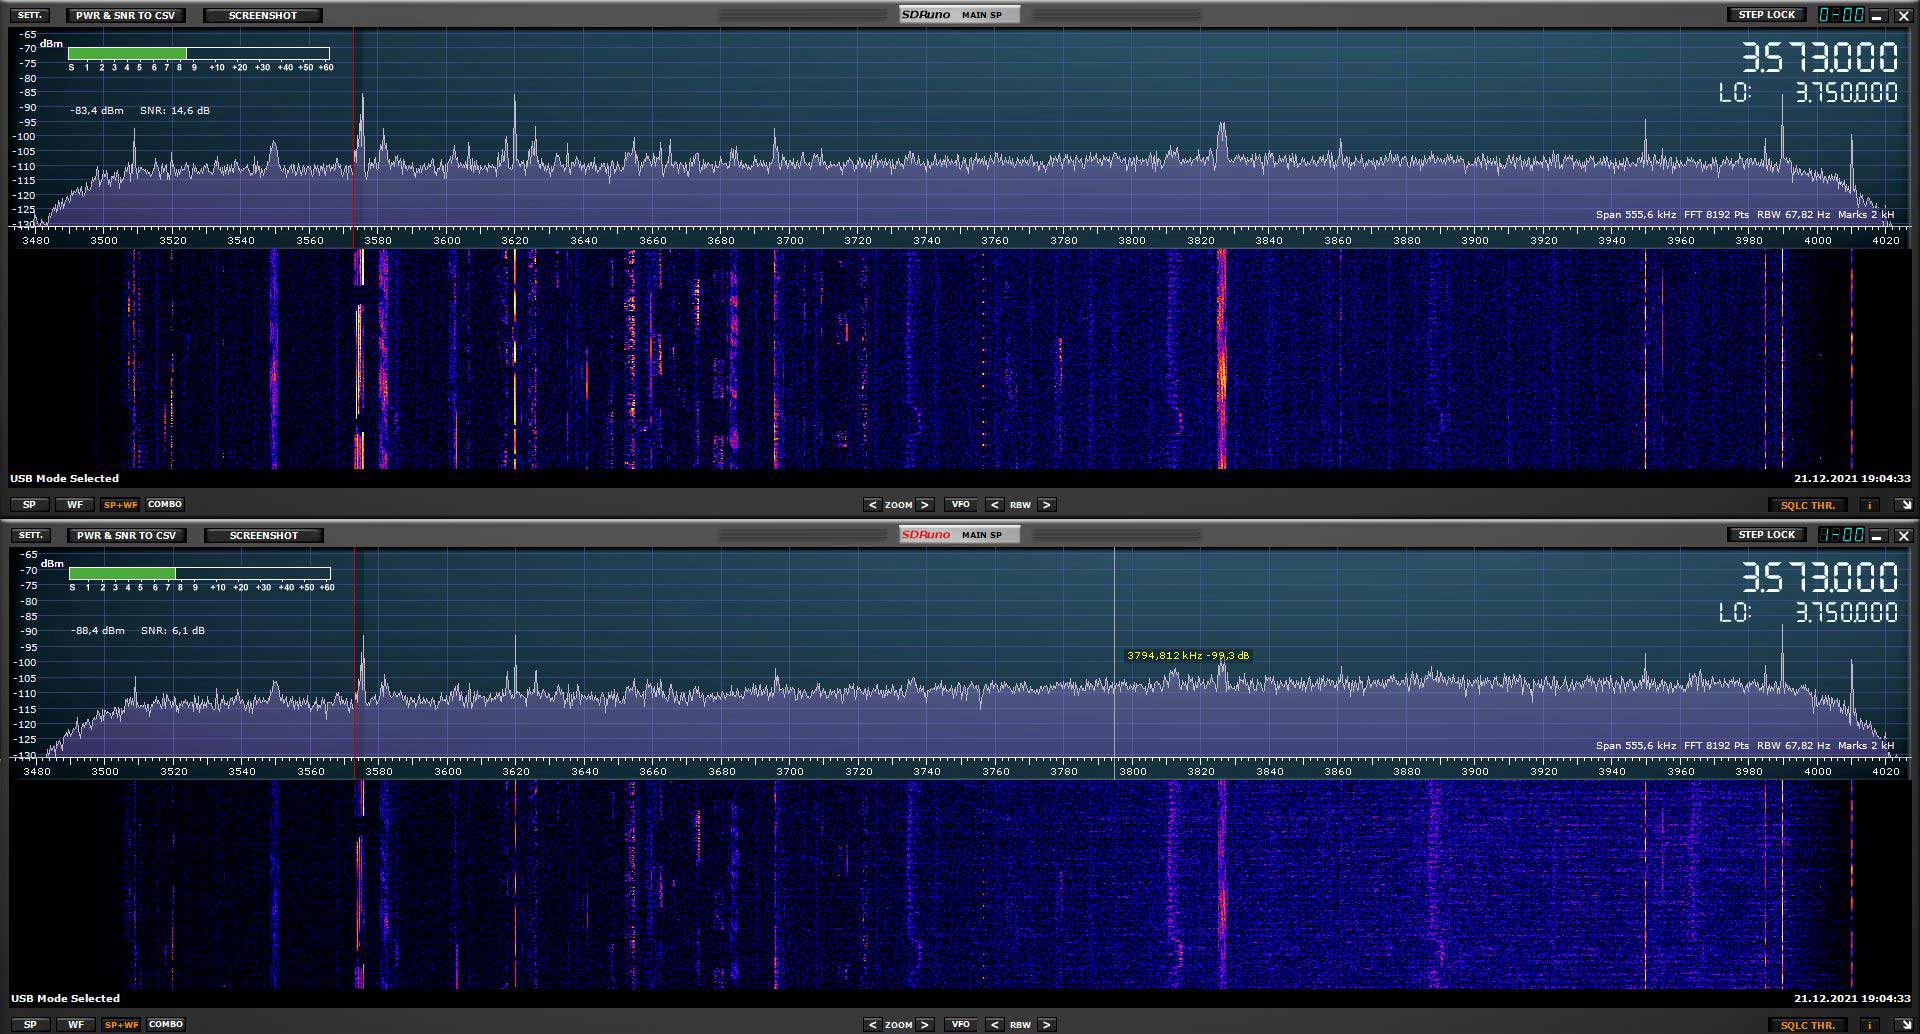Select SP+WF view in top window
1920x1034 pixels.
[121, 505]
